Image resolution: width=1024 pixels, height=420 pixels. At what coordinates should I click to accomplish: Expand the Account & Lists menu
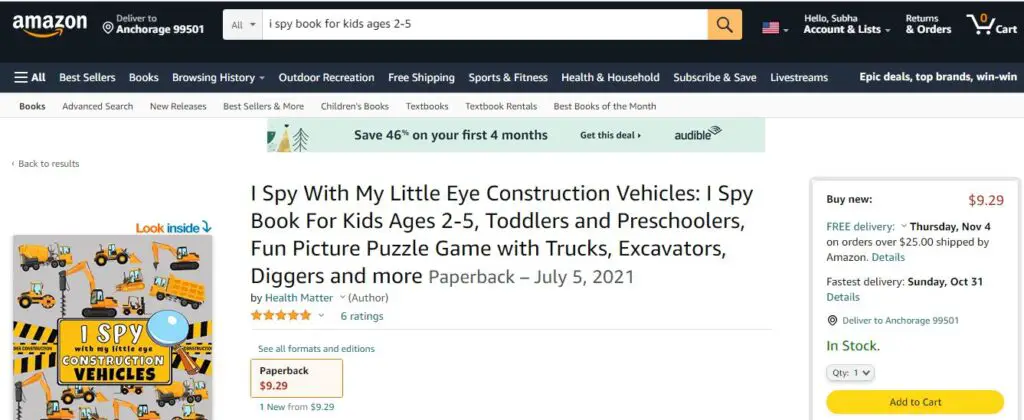pos(846,24)
